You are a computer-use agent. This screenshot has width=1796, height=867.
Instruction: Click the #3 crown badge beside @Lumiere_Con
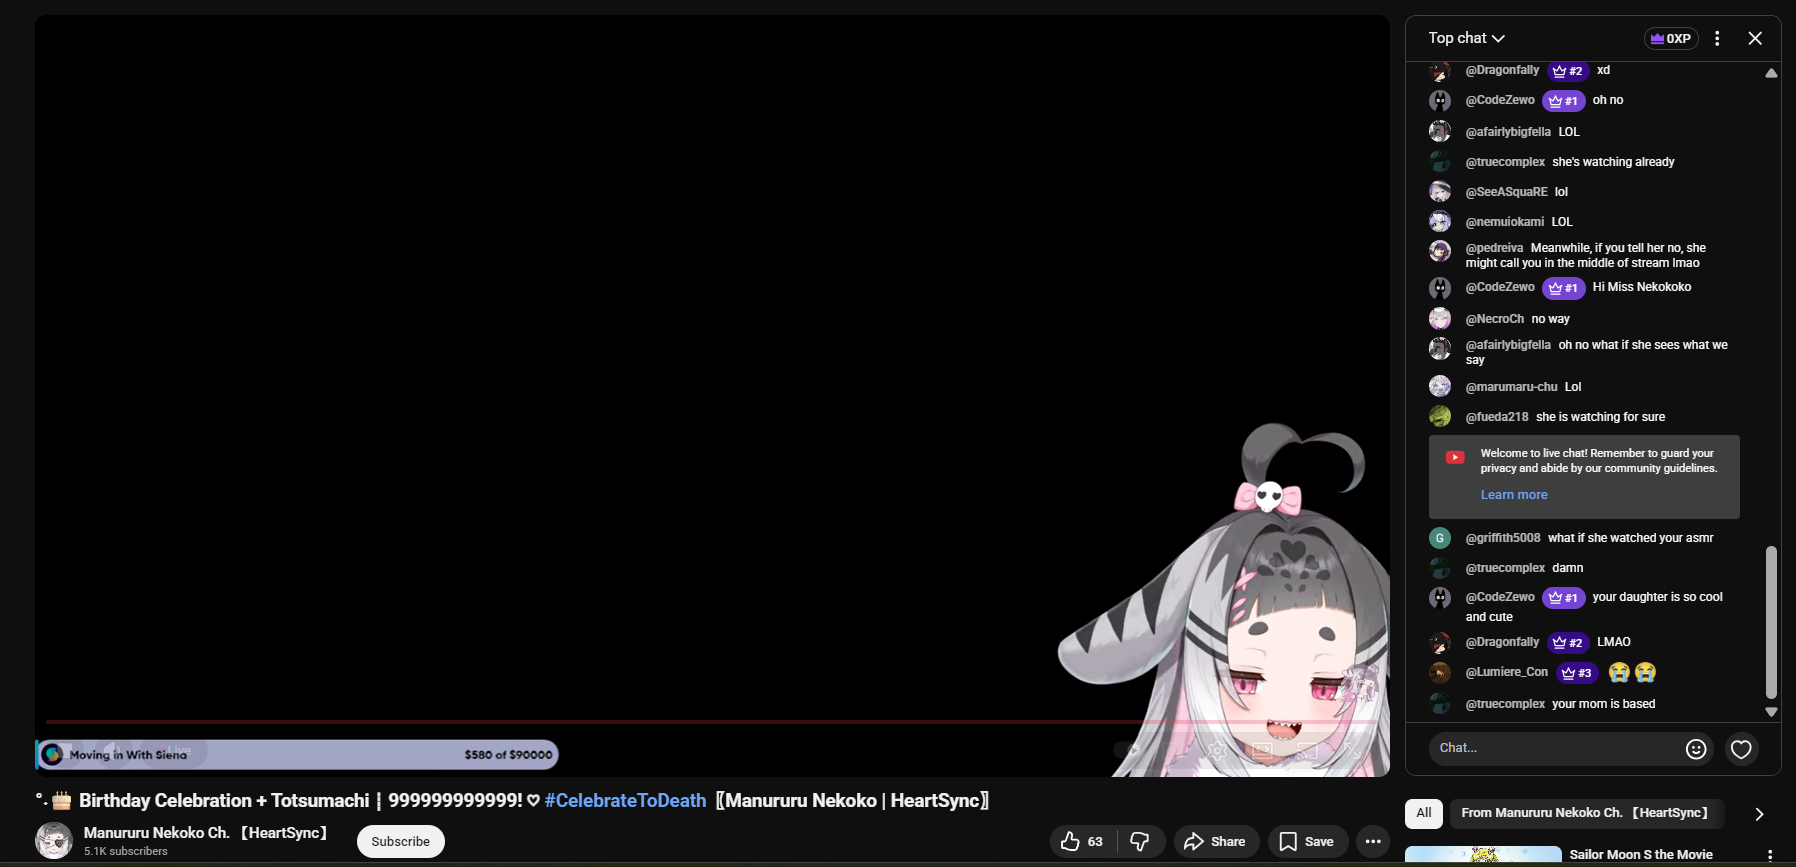click(x=1577, y=673)
